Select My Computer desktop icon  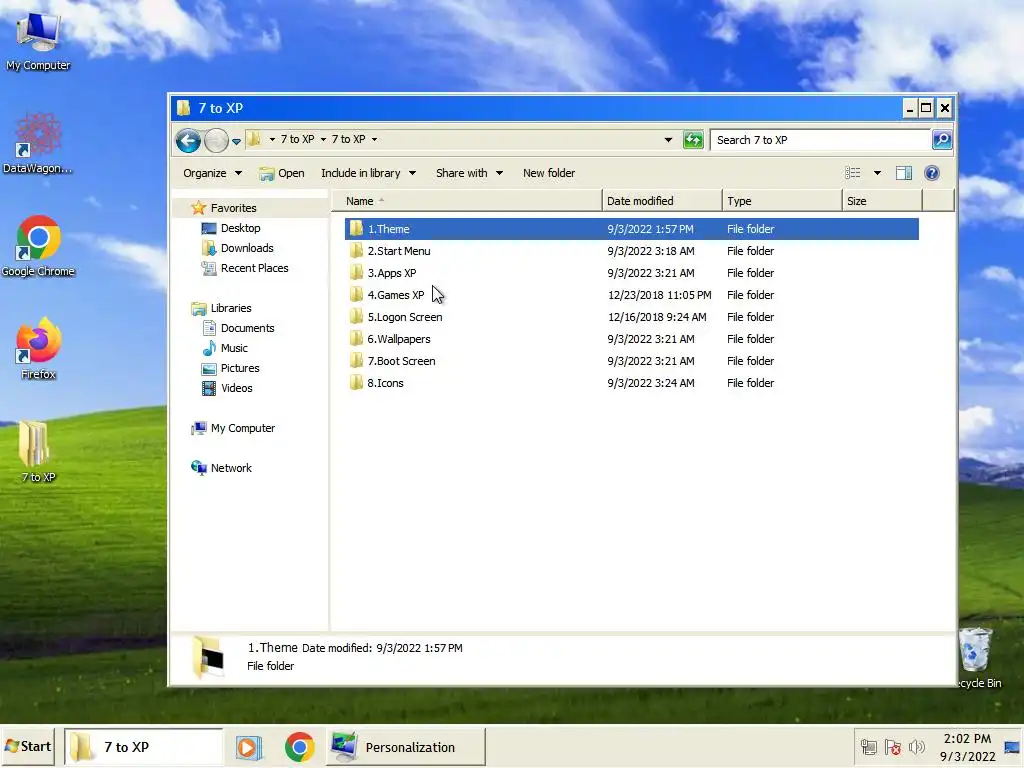pyautogui.click(x=38, y=42)
